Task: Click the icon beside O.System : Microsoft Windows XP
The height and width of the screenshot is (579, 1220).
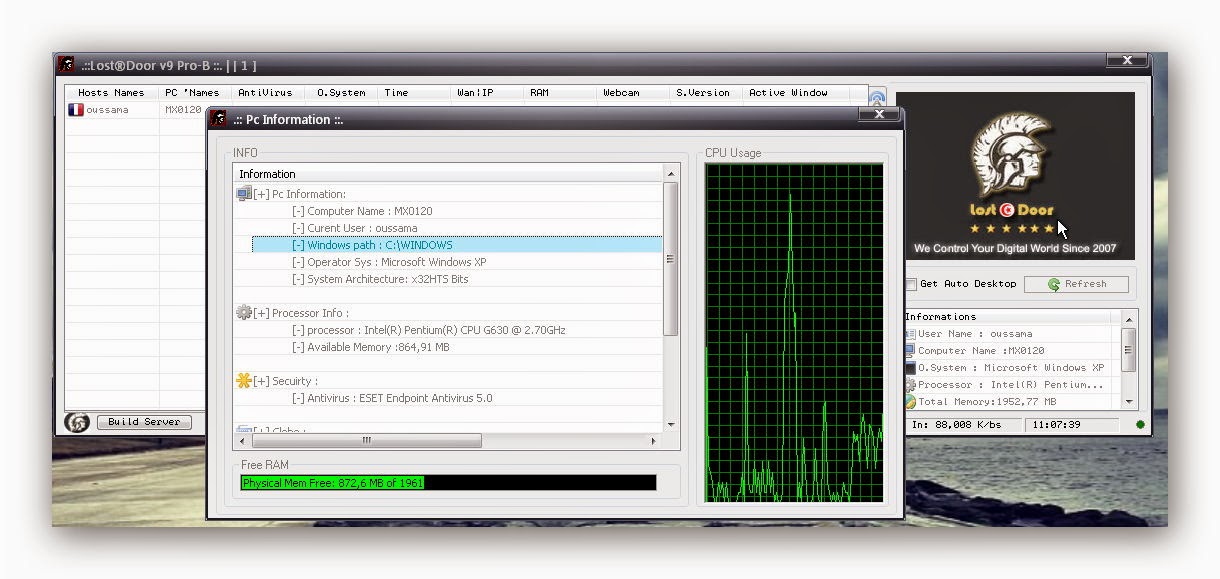Action: click(910, 368)
